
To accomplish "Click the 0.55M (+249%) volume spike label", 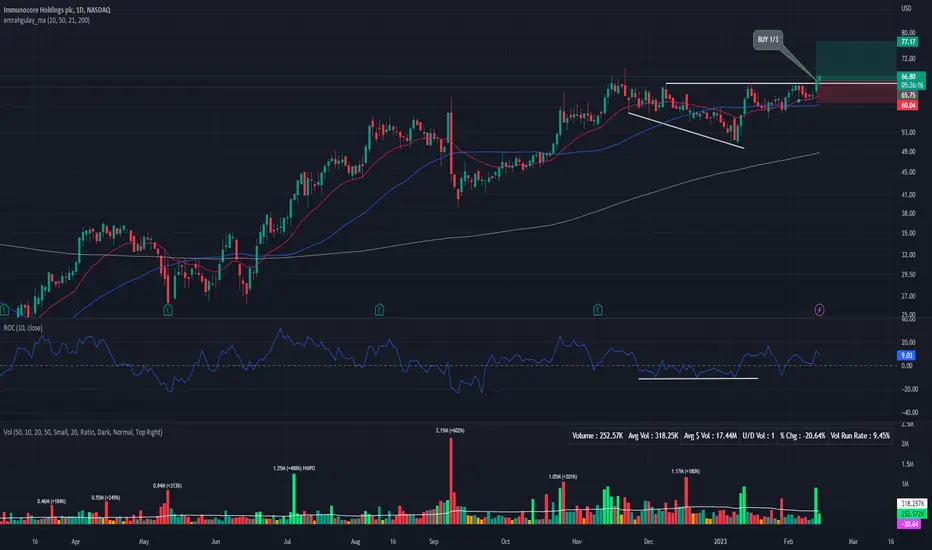I will (x=106, y=498).
